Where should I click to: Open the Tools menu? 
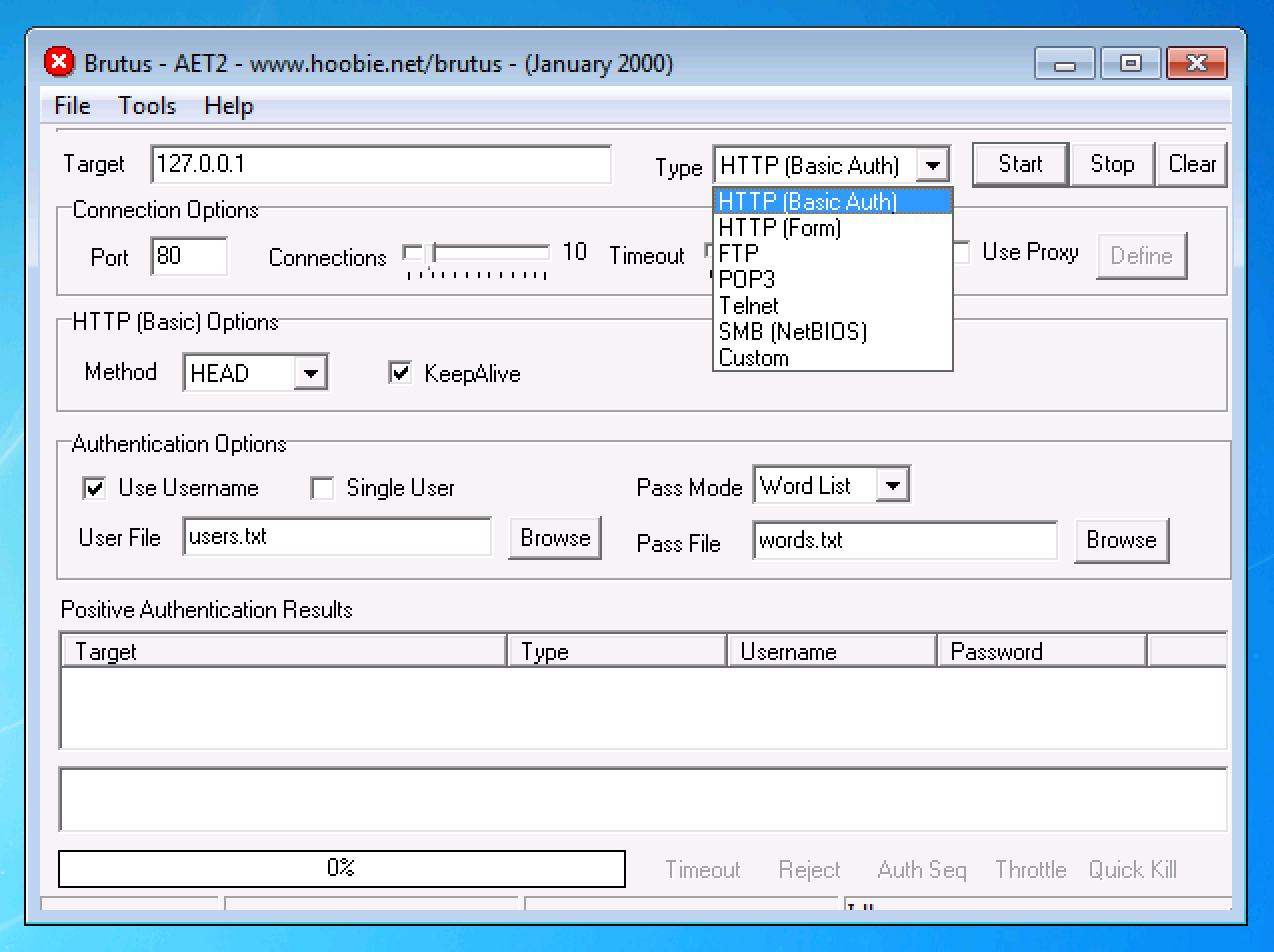click(x=147, y=106)
